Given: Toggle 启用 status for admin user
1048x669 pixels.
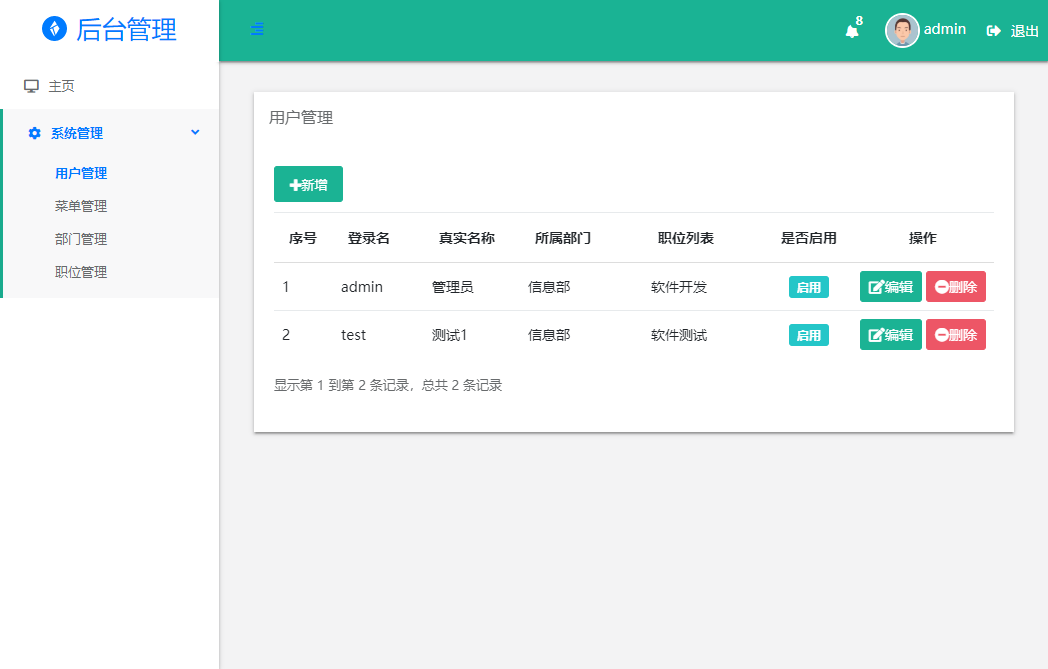Looking at the screenshot, I should pyautogui.click(x=808, y=287).
